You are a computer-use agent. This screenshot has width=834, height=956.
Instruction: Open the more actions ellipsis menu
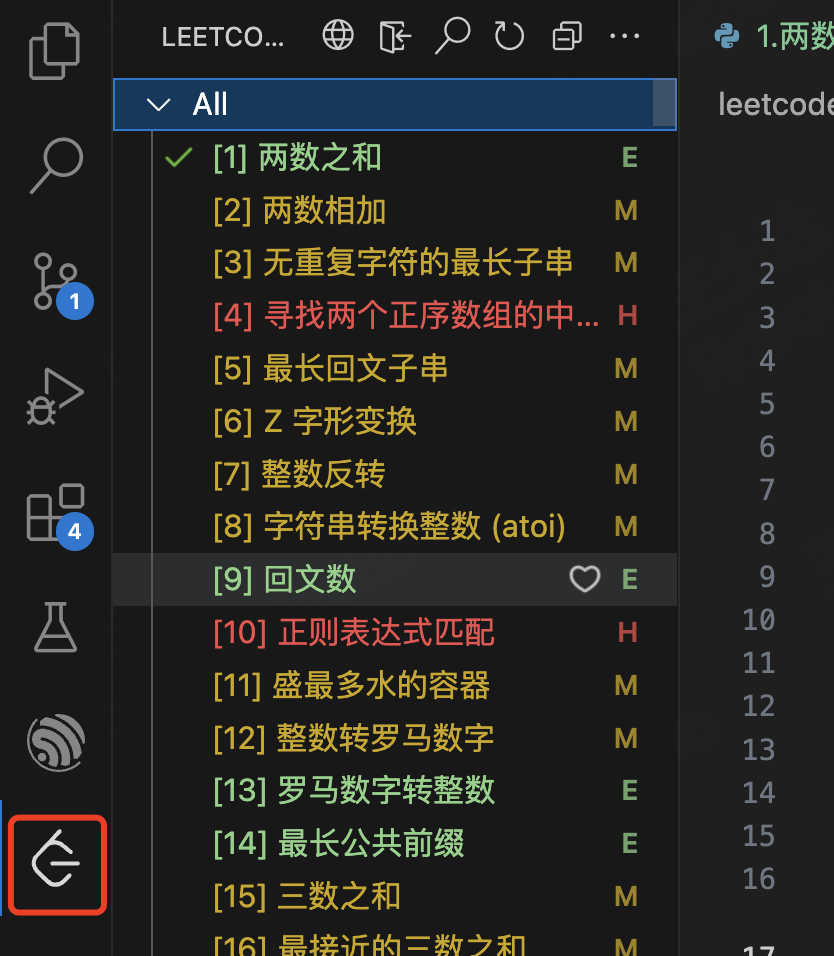coord(625,36)
